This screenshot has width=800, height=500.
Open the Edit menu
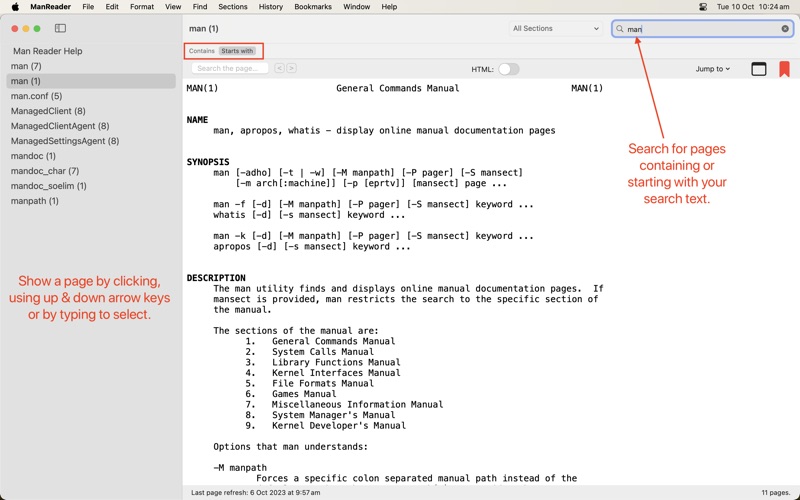point(112,7)
